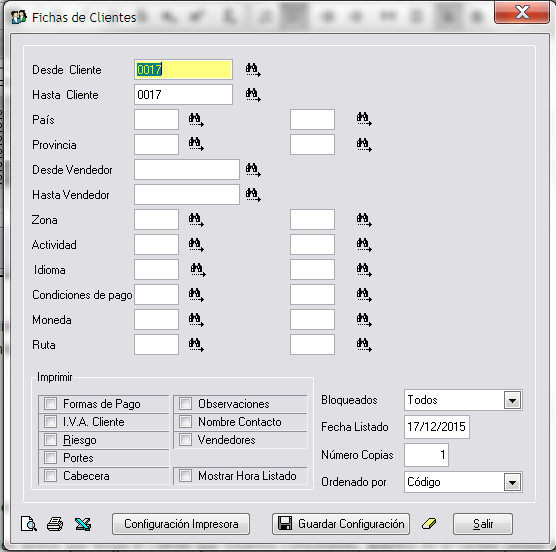Click the Salir button
556x552 pixels.
[x=483, y=524]
